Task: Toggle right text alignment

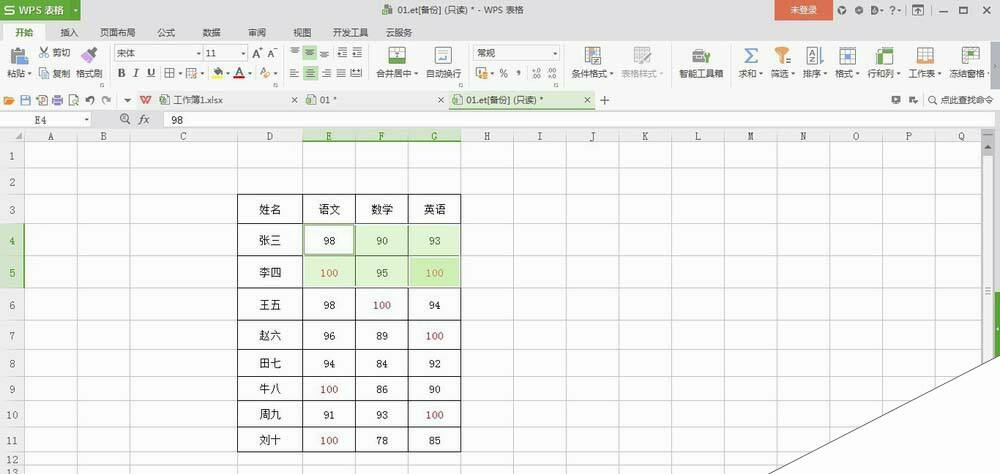Action: click(x=326, y=73)
